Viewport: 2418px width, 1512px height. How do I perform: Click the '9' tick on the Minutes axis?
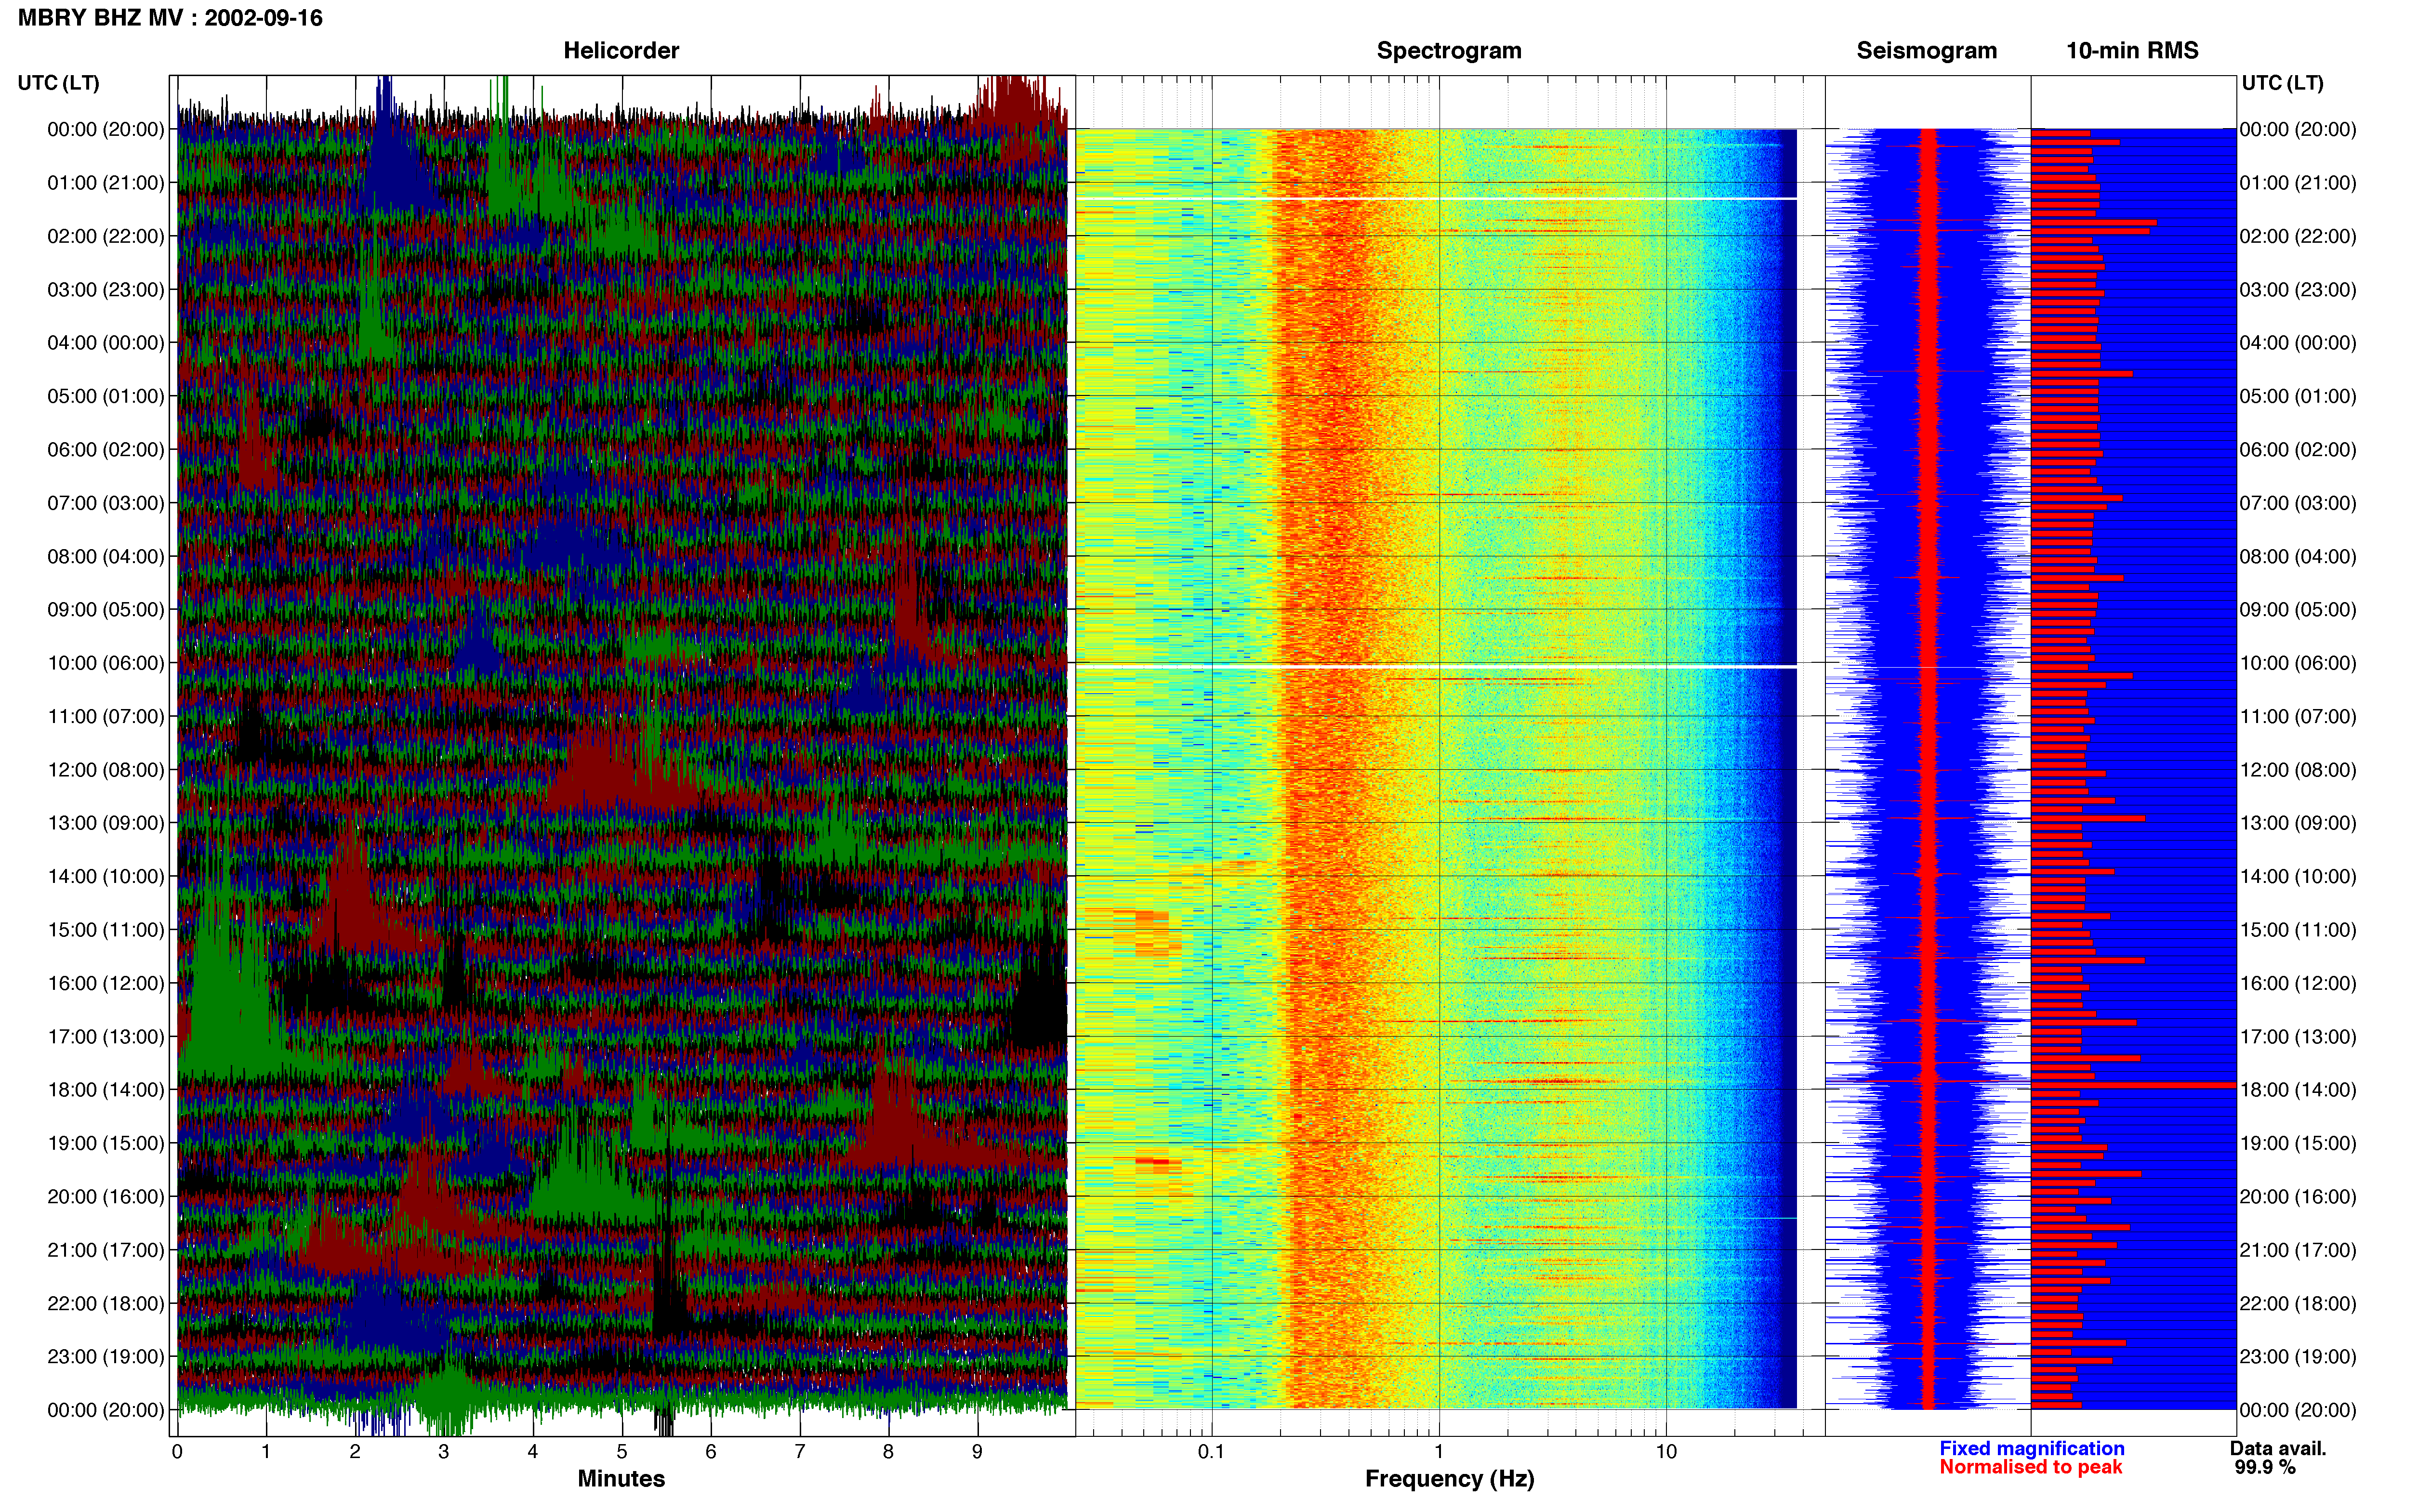tap(977, 1452)
